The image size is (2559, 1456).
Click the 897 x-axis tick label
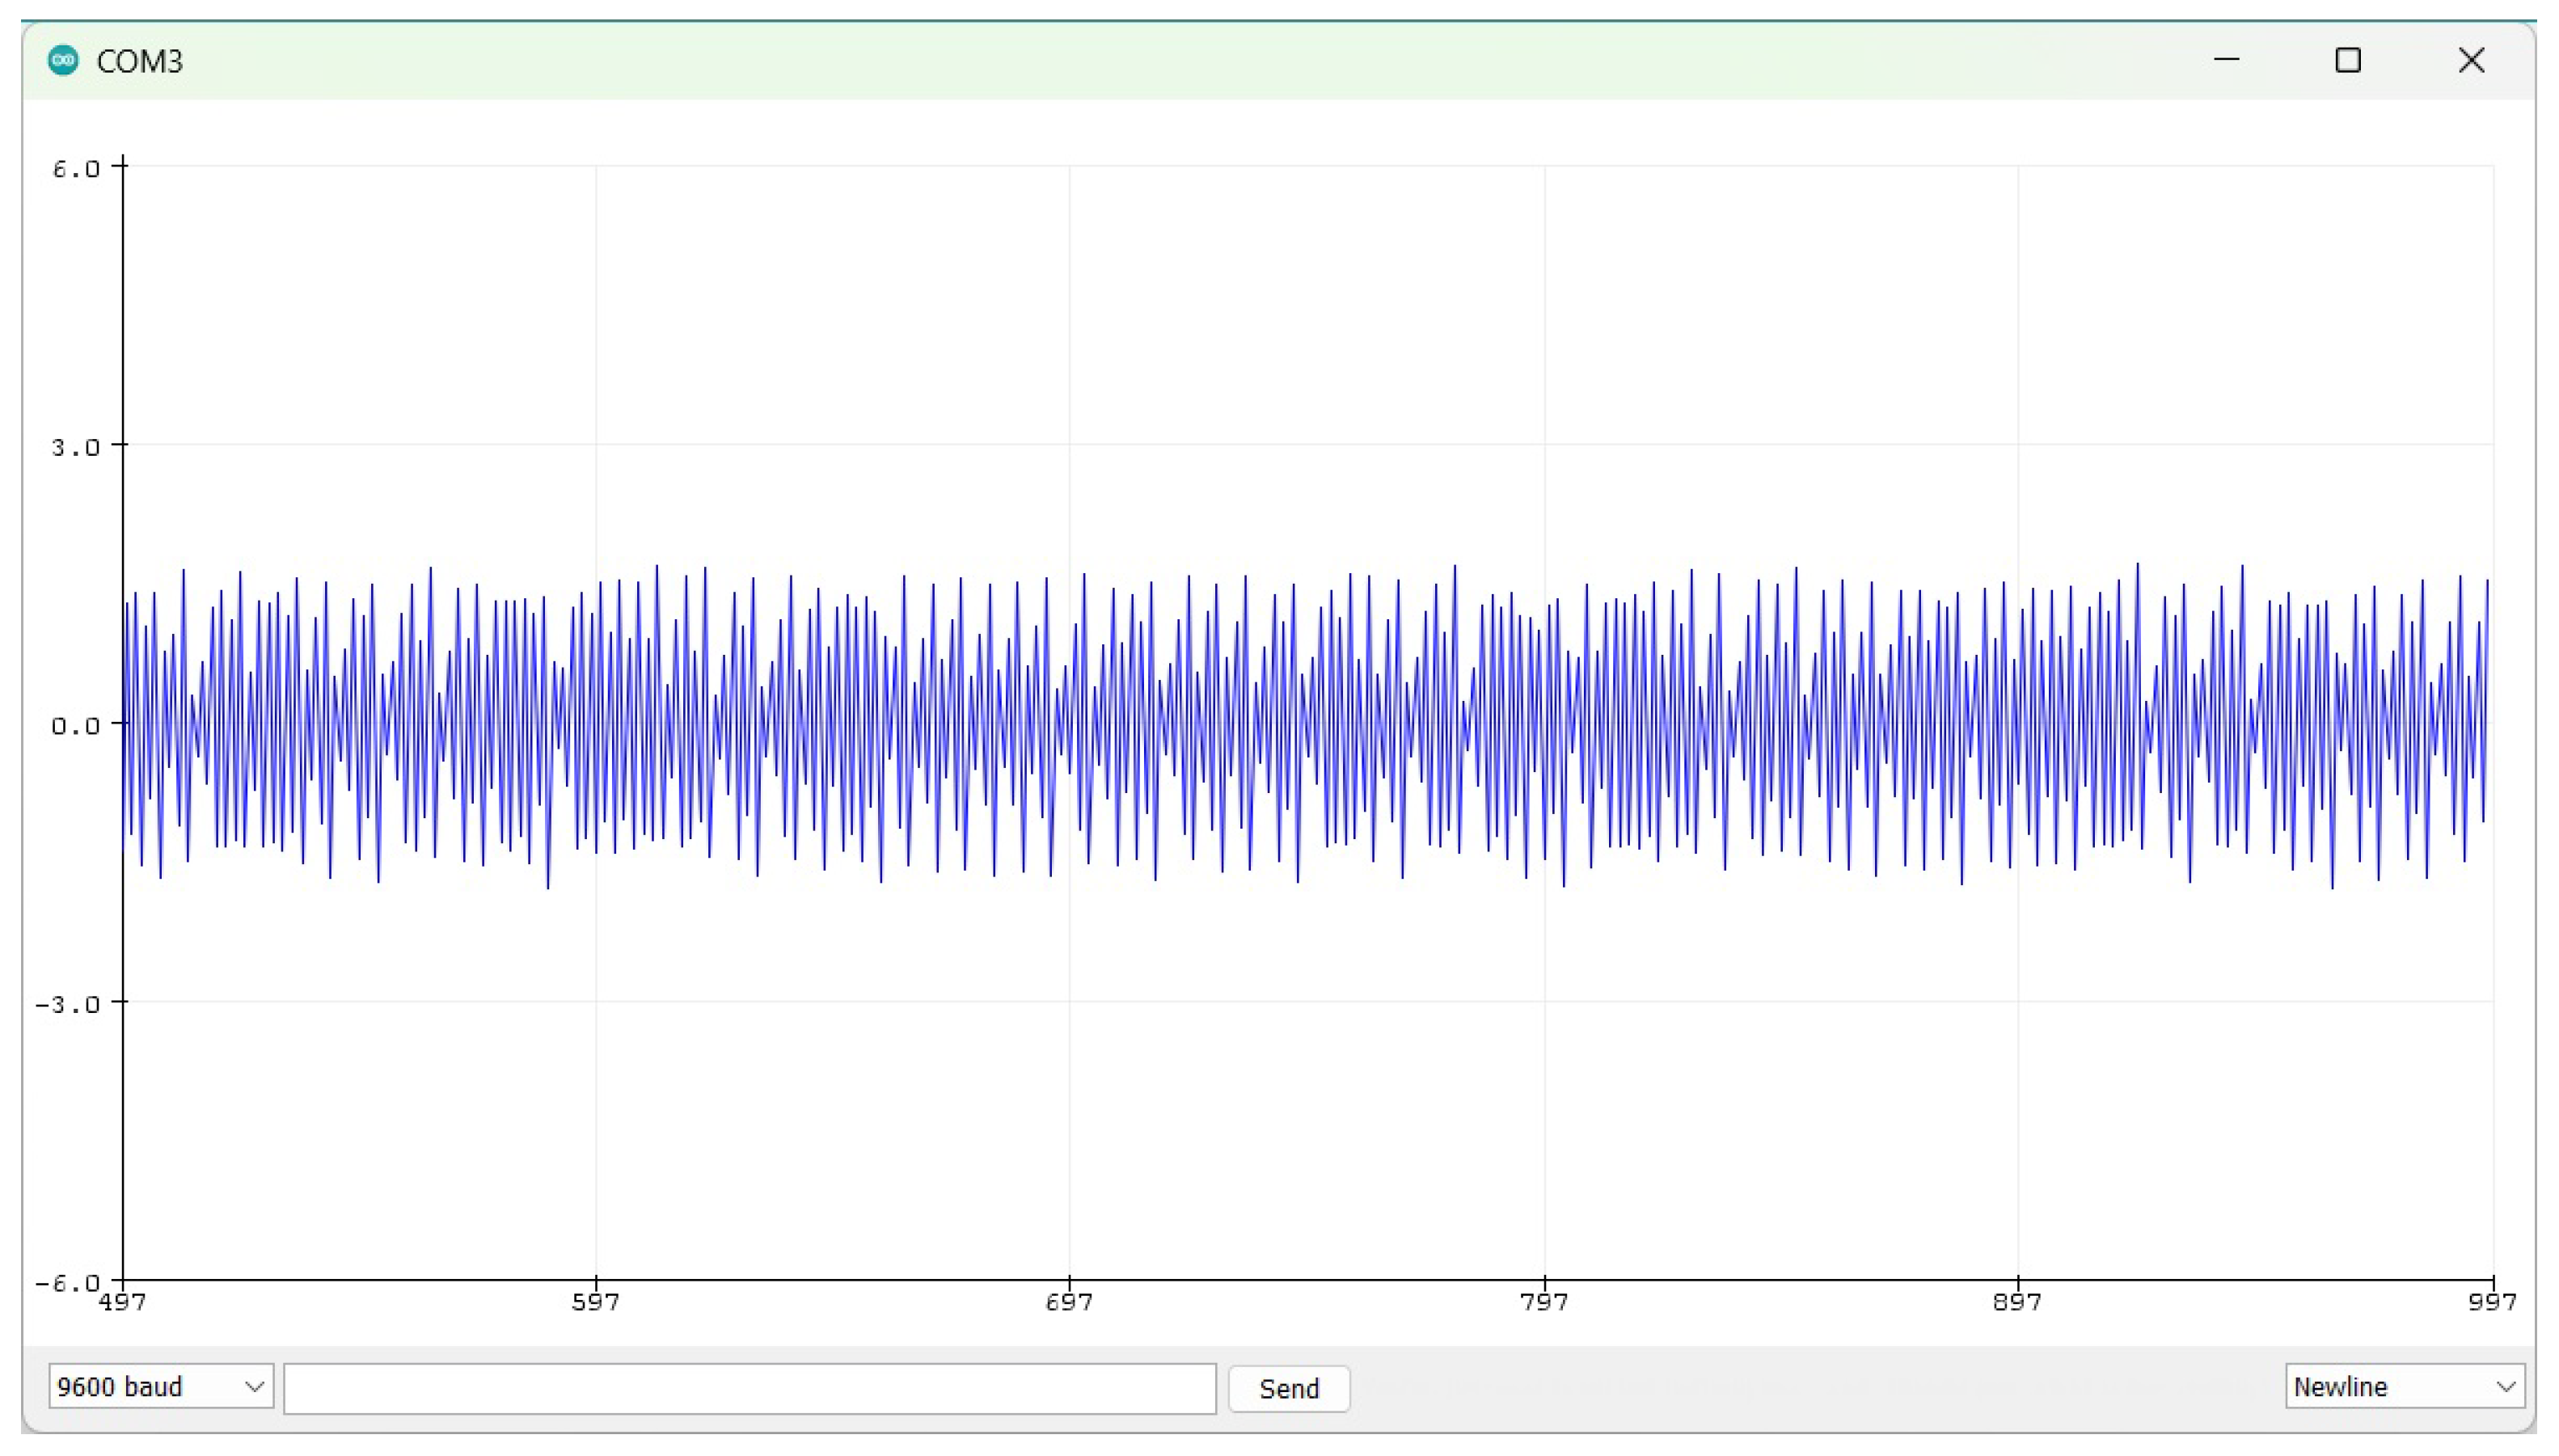click(x=2017, y=1302)
